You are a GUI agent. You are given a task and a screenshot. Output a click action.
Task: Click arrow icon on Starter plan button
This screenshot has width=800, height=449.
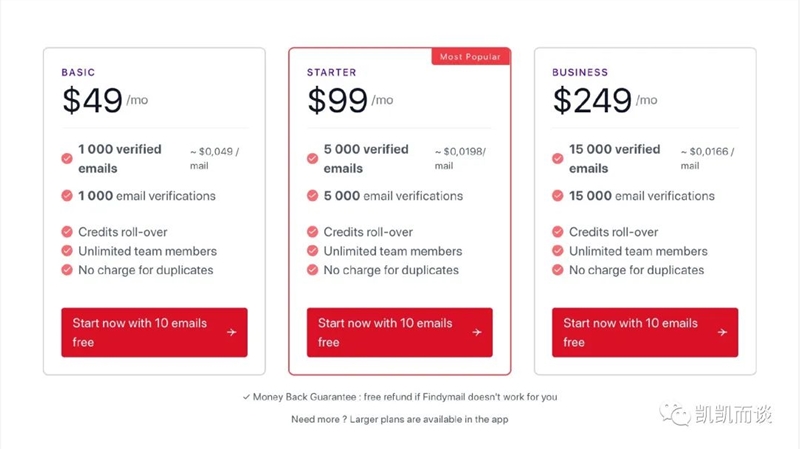click(477, 332)
